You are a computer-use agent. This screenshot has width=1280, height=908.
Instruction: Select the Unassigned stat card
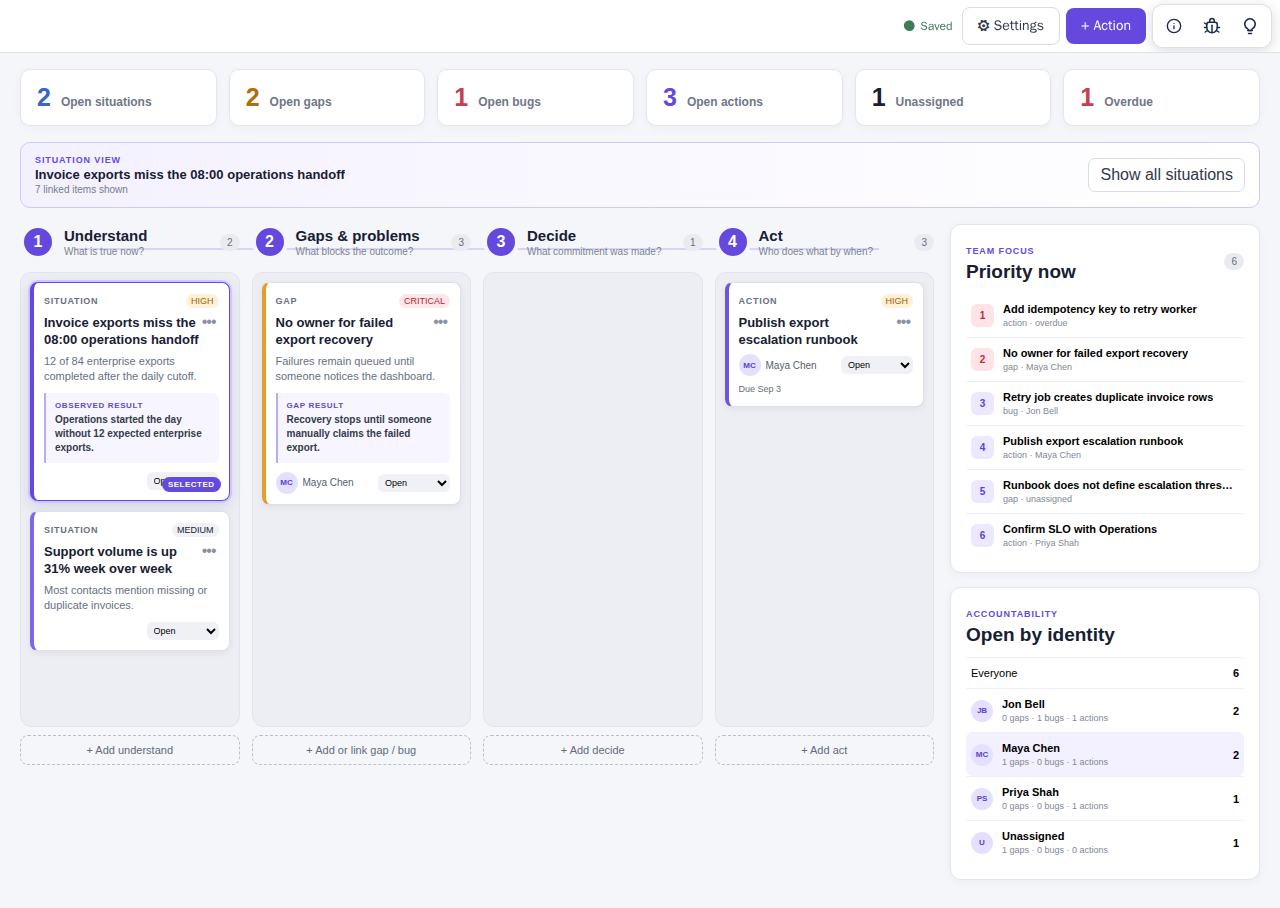coord(953,98)
